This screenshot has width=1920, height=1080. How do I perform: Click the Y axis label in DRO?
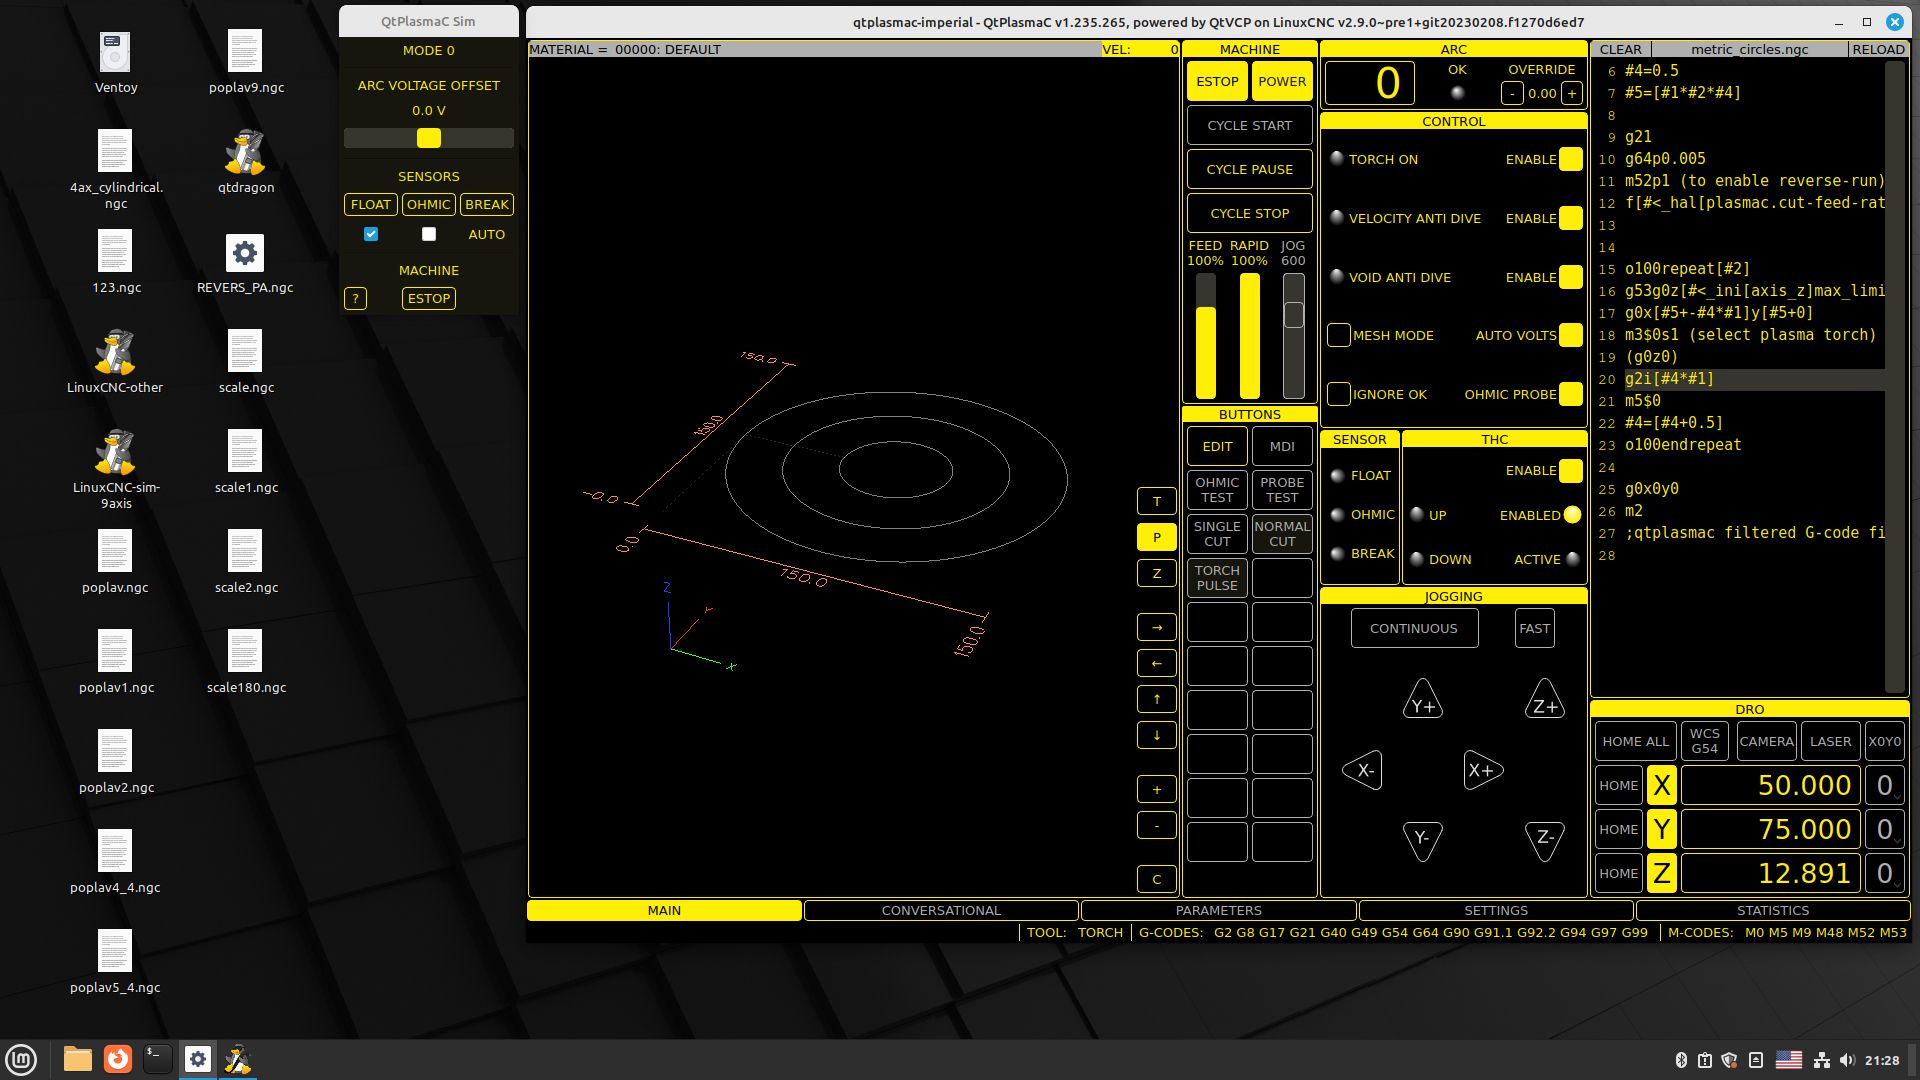1662,829
